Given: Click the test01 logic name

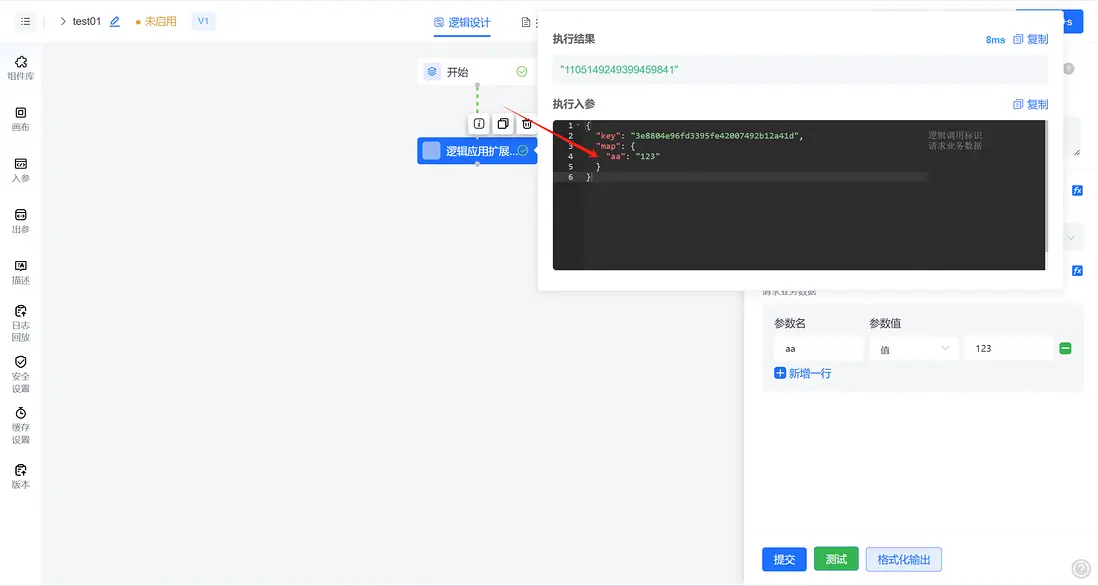Looking at the screenshot, I should (x=87, y=22).
